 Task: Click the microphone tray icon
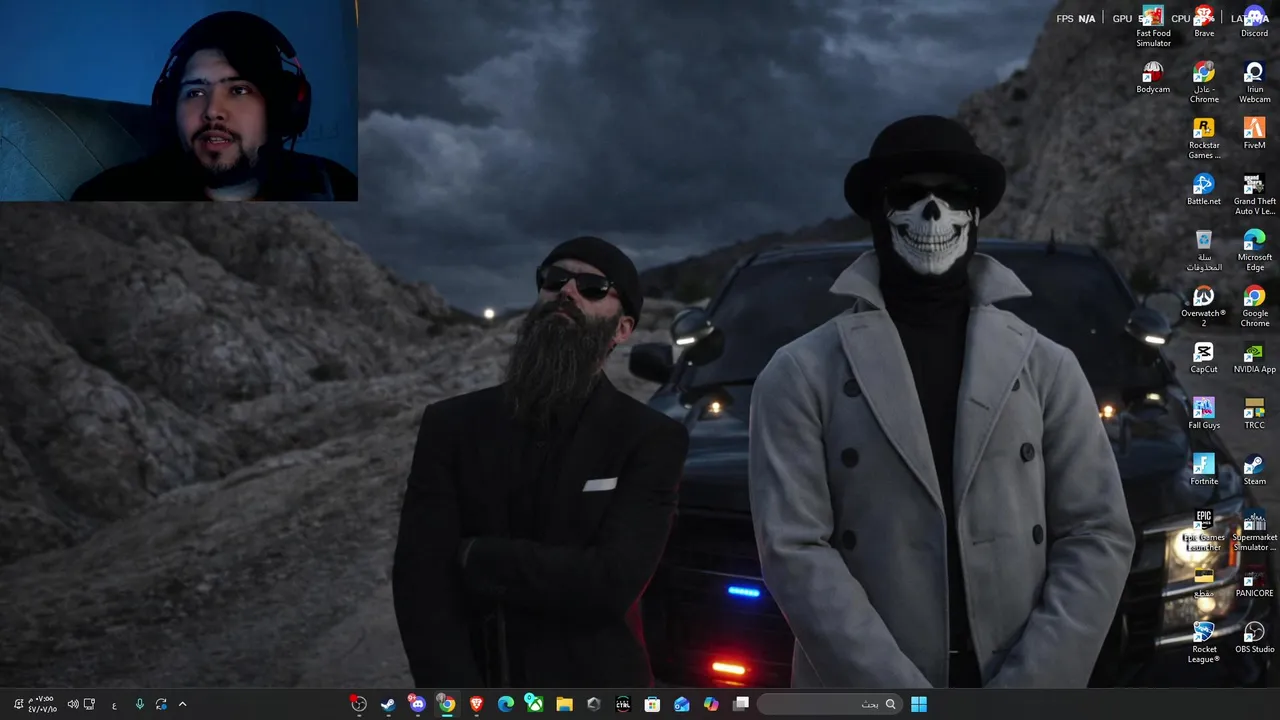tap(139, 704)
